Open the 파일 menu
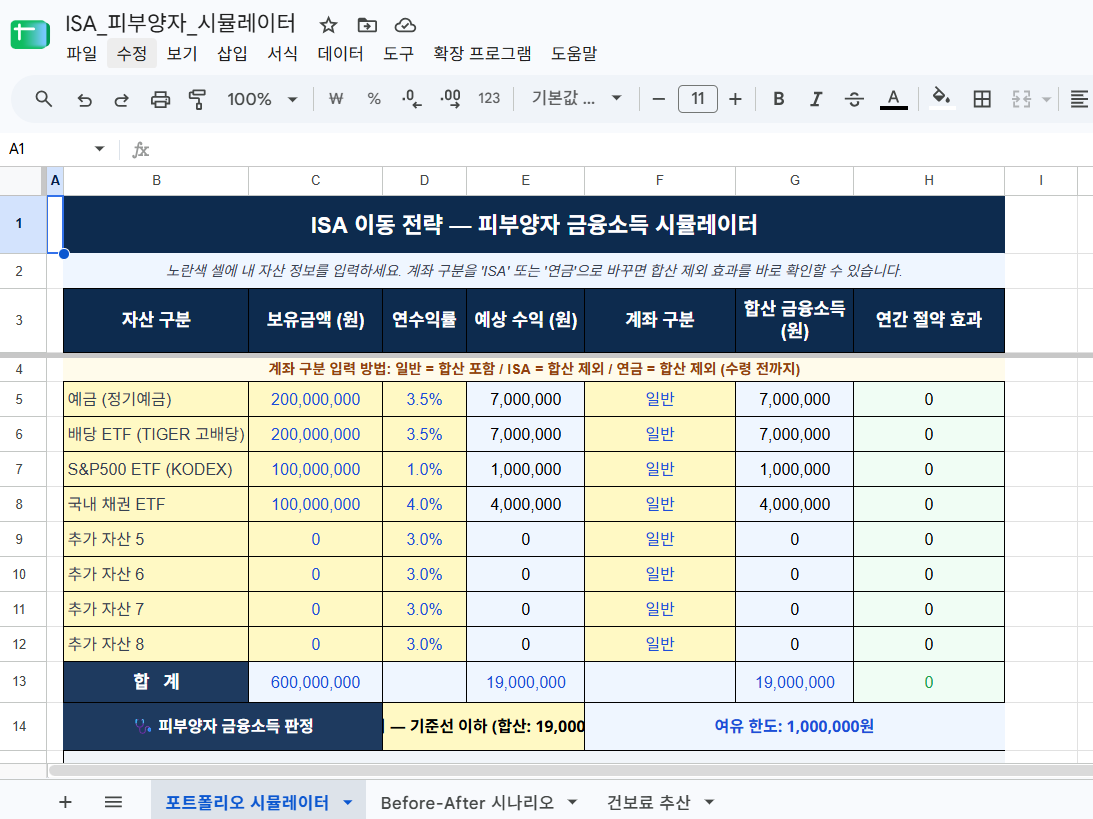The image size is (1093, 819). [82, 54]
